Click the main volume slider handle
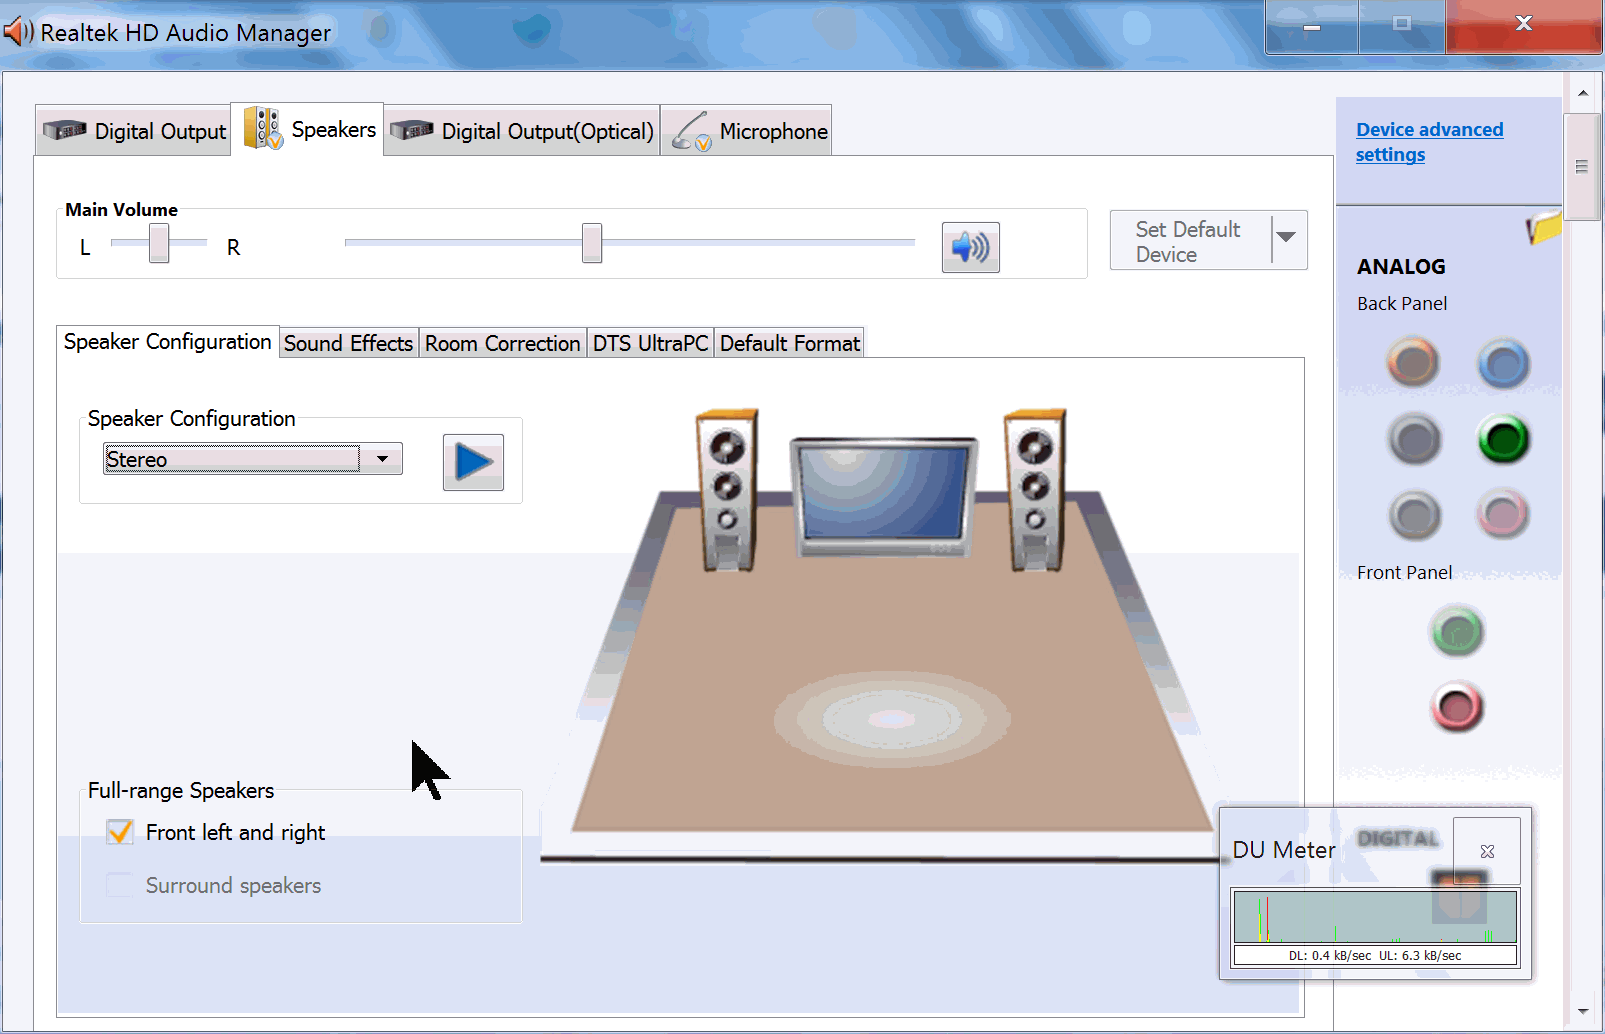Screen dimensions: 1605x1034 click(x=592, y=243)
